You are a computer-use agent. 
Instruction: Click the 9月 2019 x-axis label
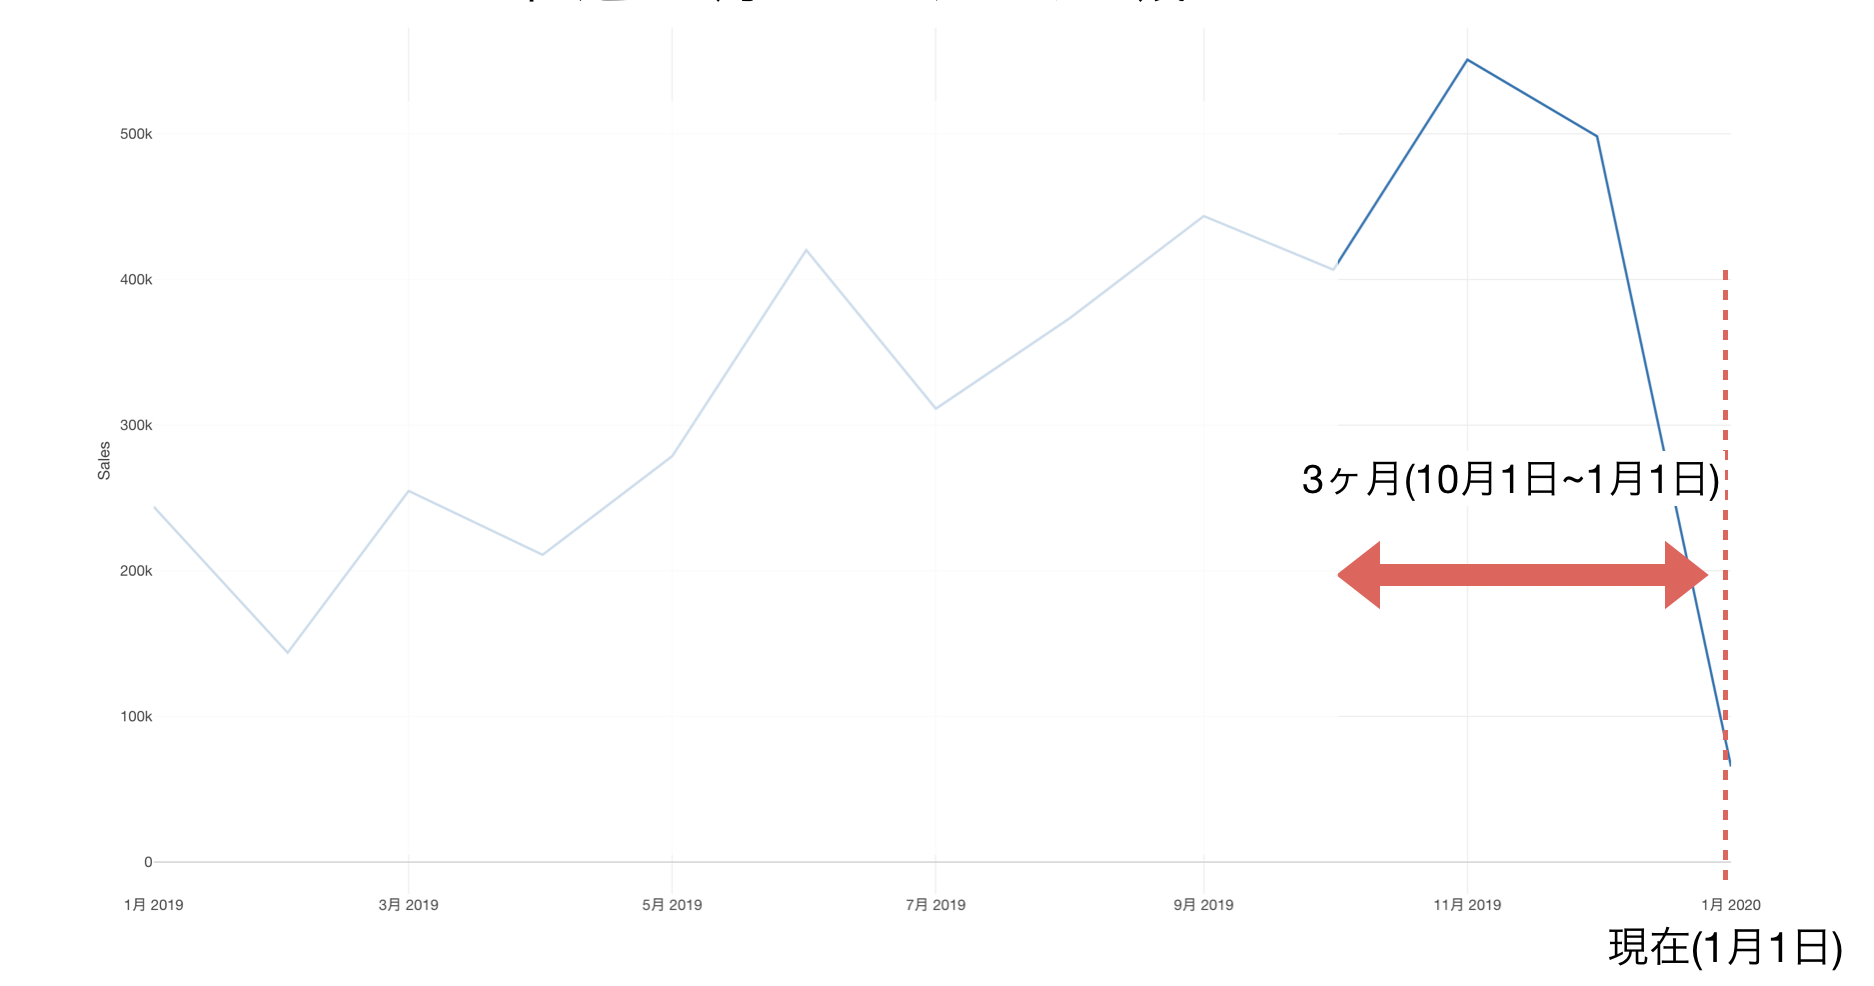point(1203,905)
